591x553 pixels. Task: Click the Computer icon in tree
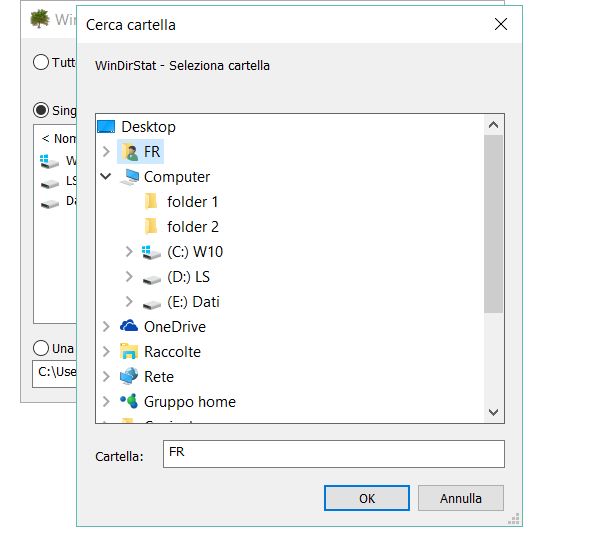click(129, 177)
